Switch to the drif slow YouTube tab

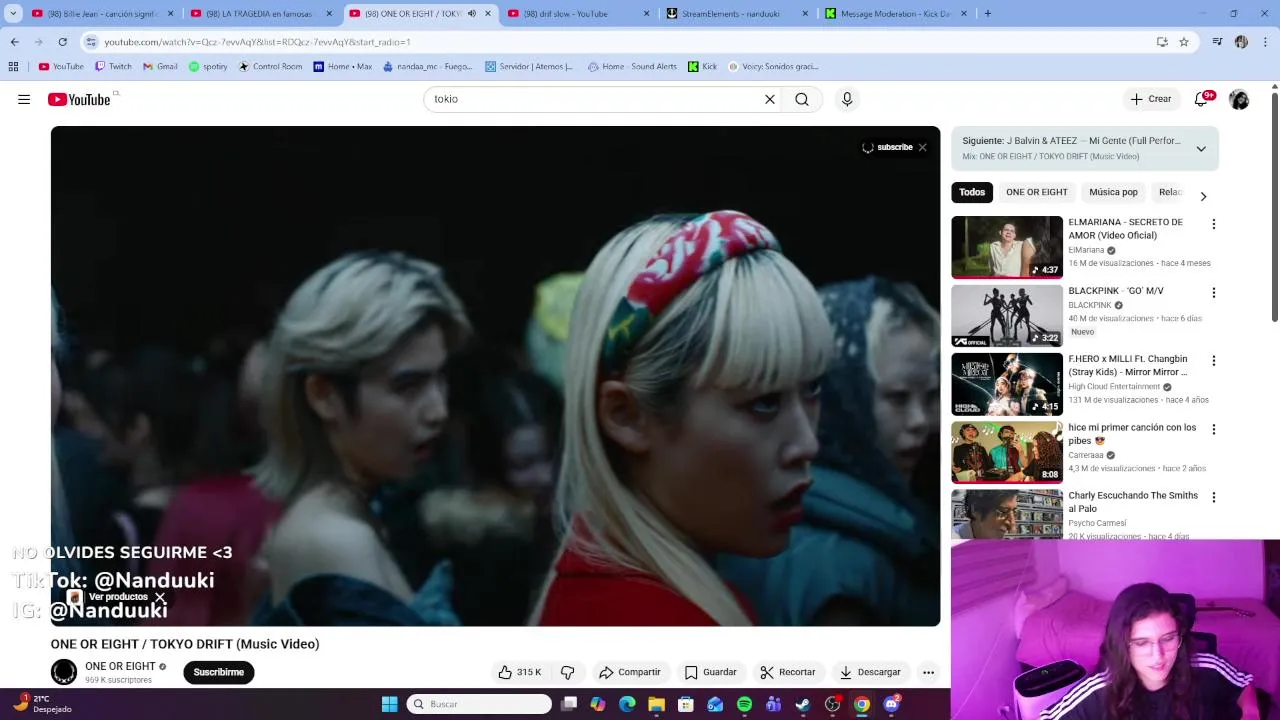(578, 14)
